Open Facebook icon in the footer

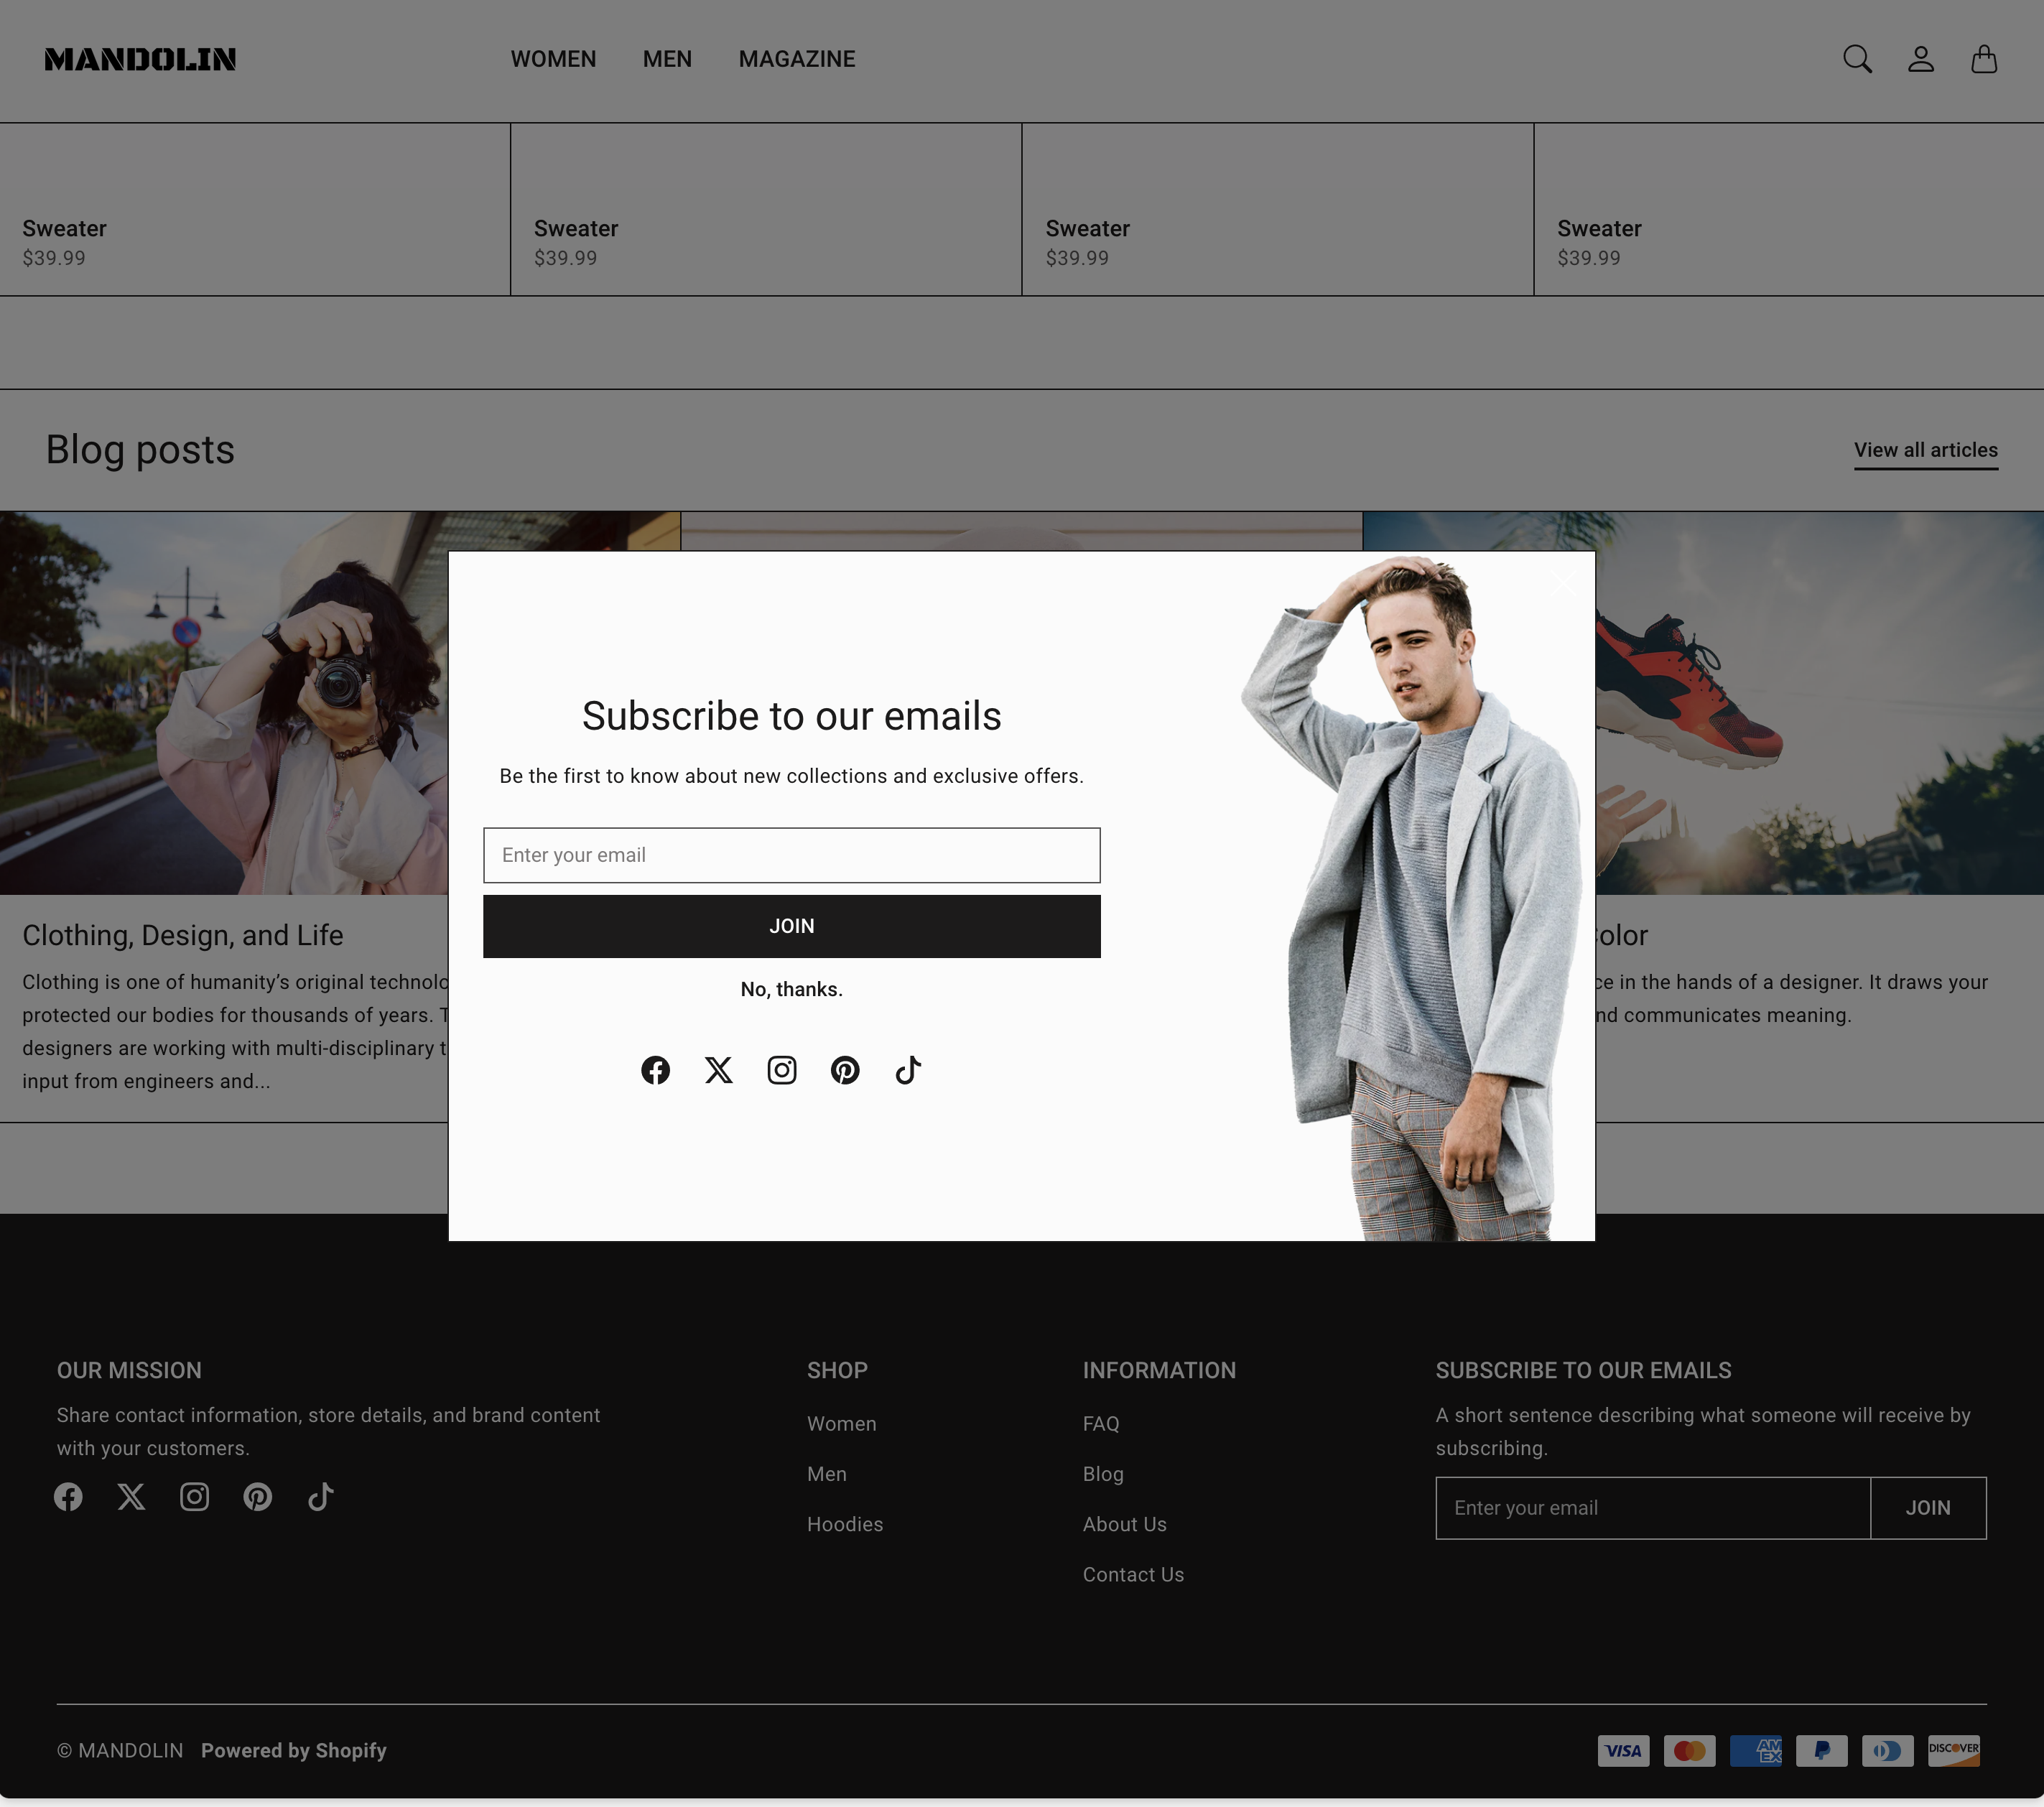[x=68, y=1497]
